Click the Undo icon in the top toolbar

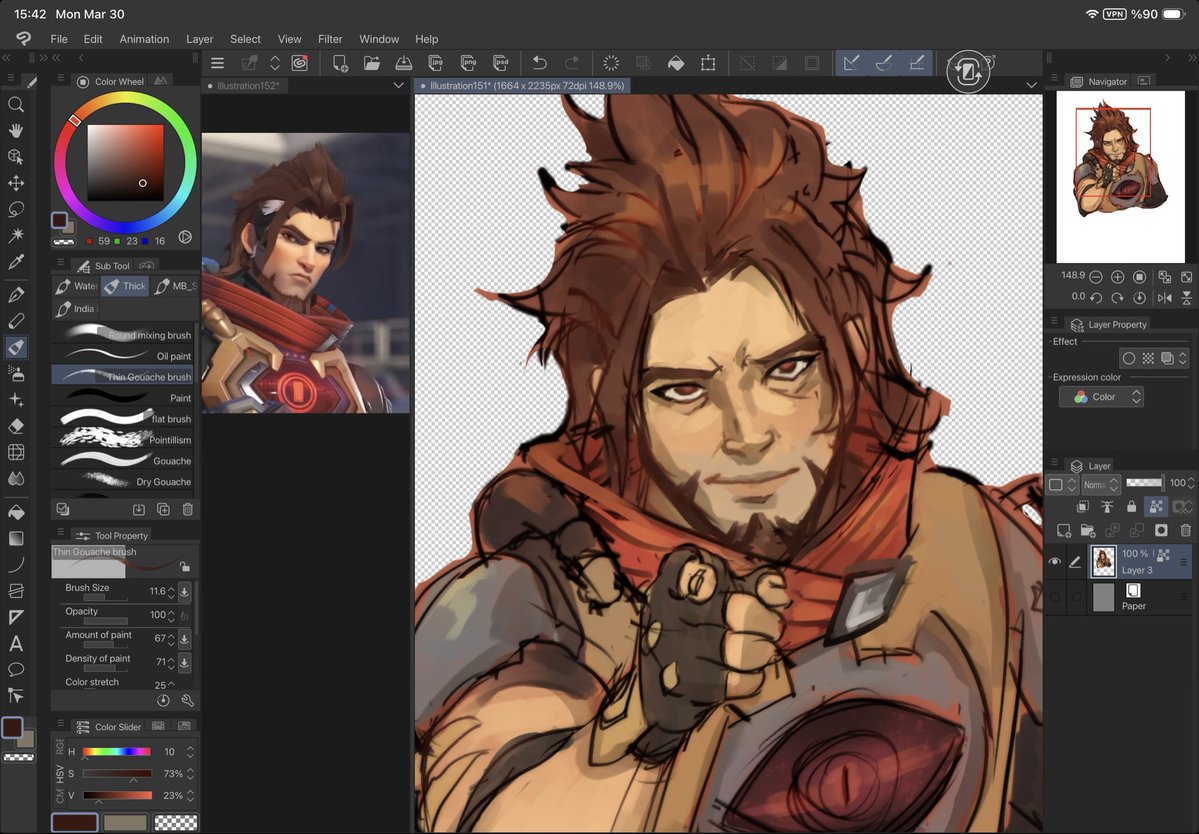tap(540, 62)
